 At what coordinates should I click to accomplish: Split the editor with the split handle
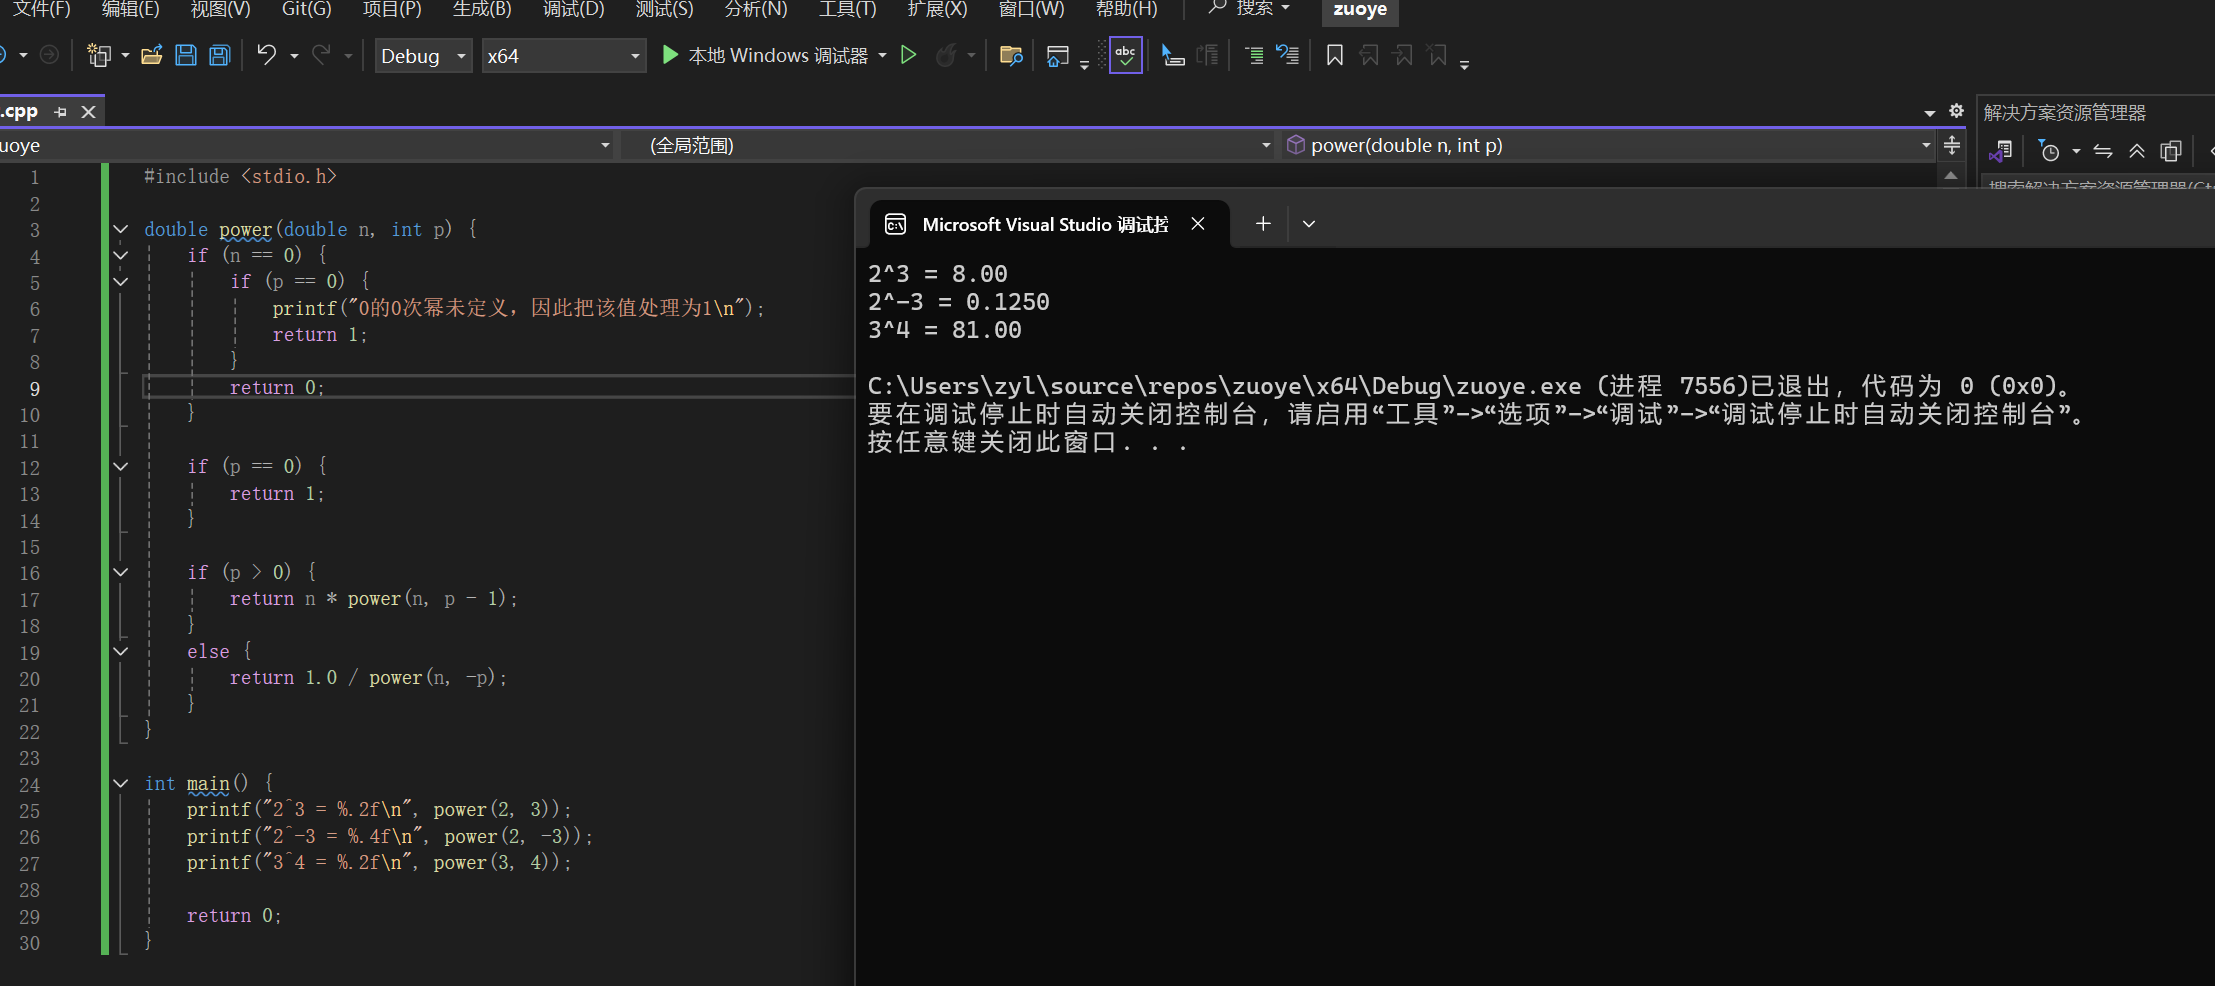pos(1952,146)
